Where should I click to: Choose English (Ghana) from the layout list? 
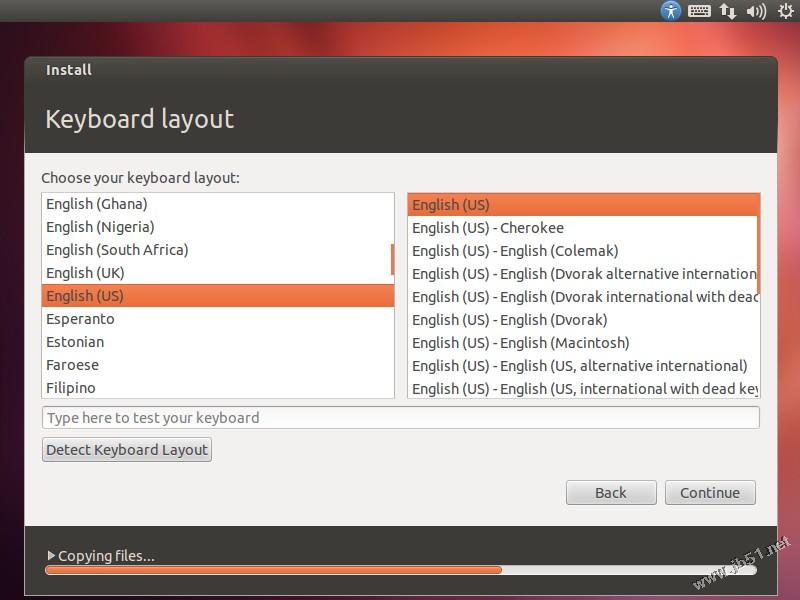[x=218, y=204]
